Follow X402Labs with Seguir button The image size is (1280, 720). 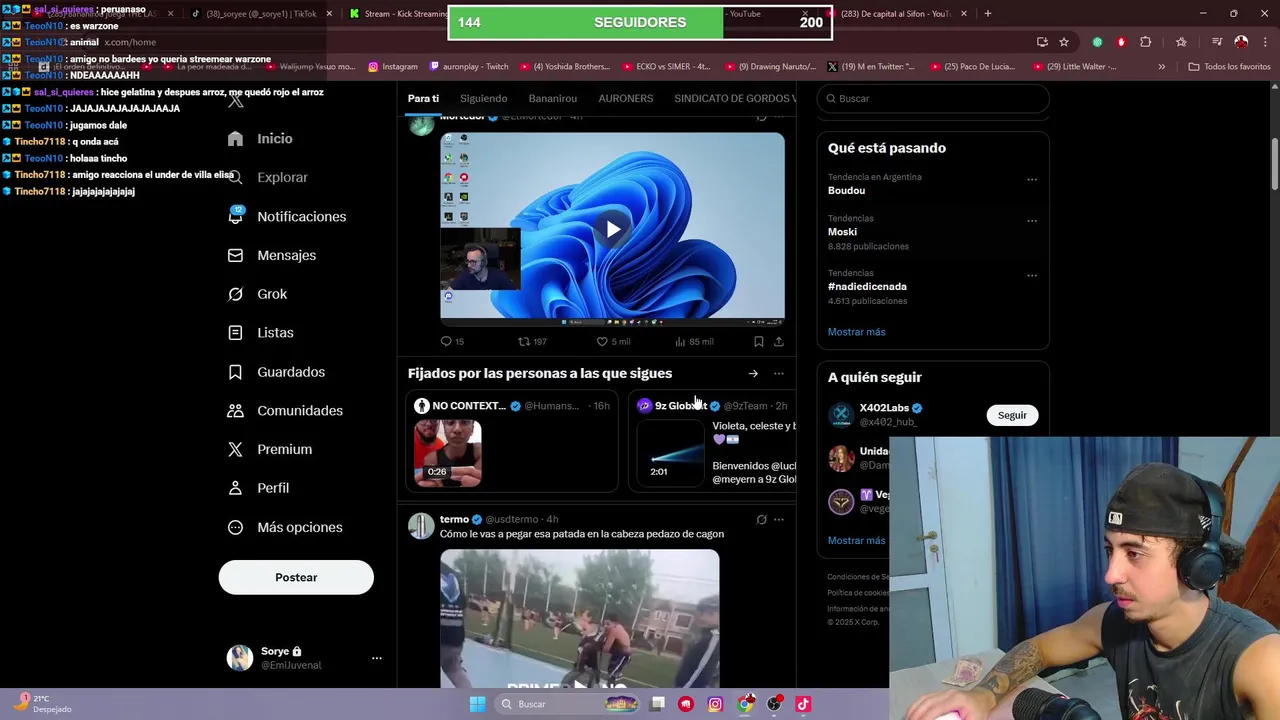click(1012, 415)
